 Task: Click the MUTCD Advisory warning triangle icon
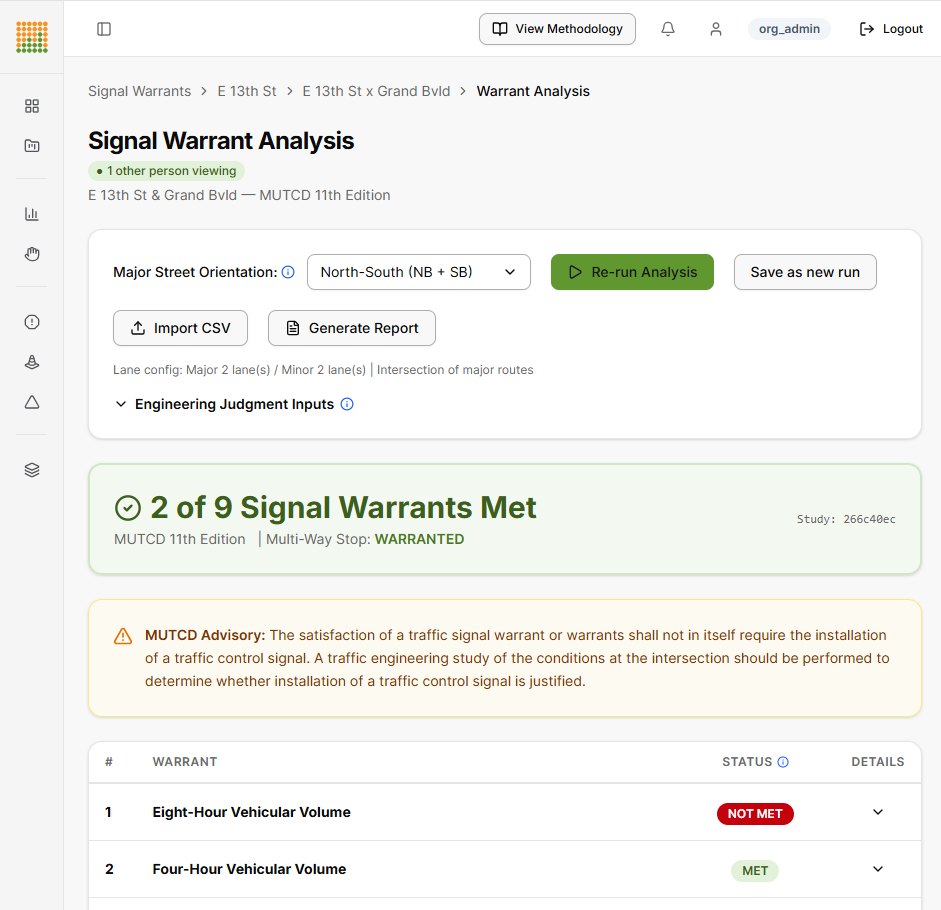[123, 636]
